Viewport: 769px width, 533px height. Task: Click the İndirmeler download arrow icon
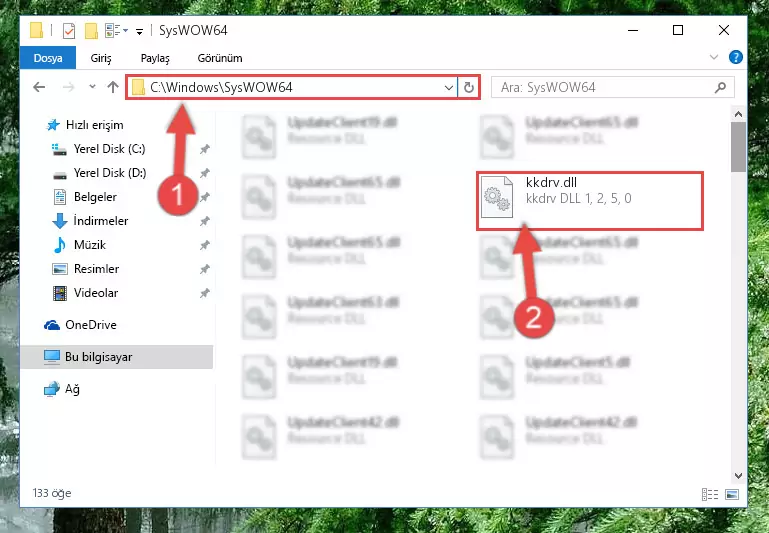pos(59,221)
